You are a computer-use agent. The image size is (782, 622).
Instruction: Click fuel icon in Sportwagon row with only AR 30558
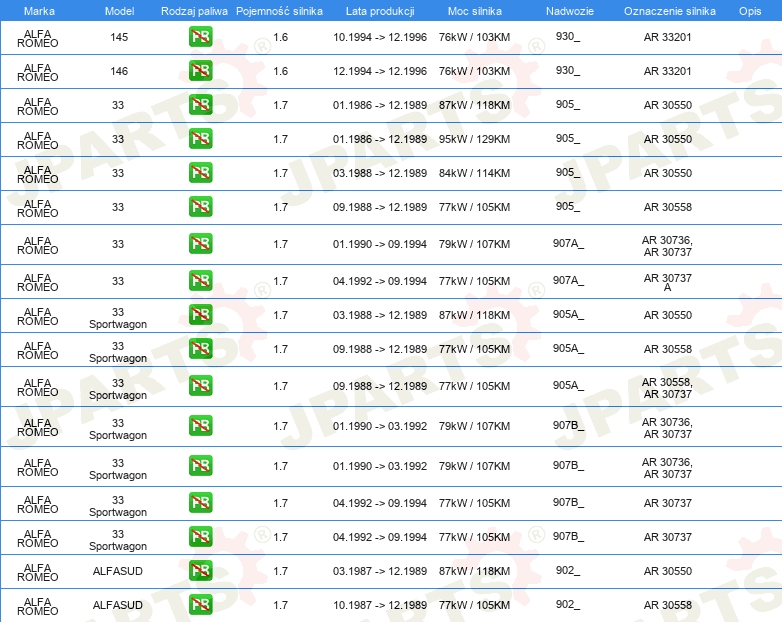pos(200,349)
